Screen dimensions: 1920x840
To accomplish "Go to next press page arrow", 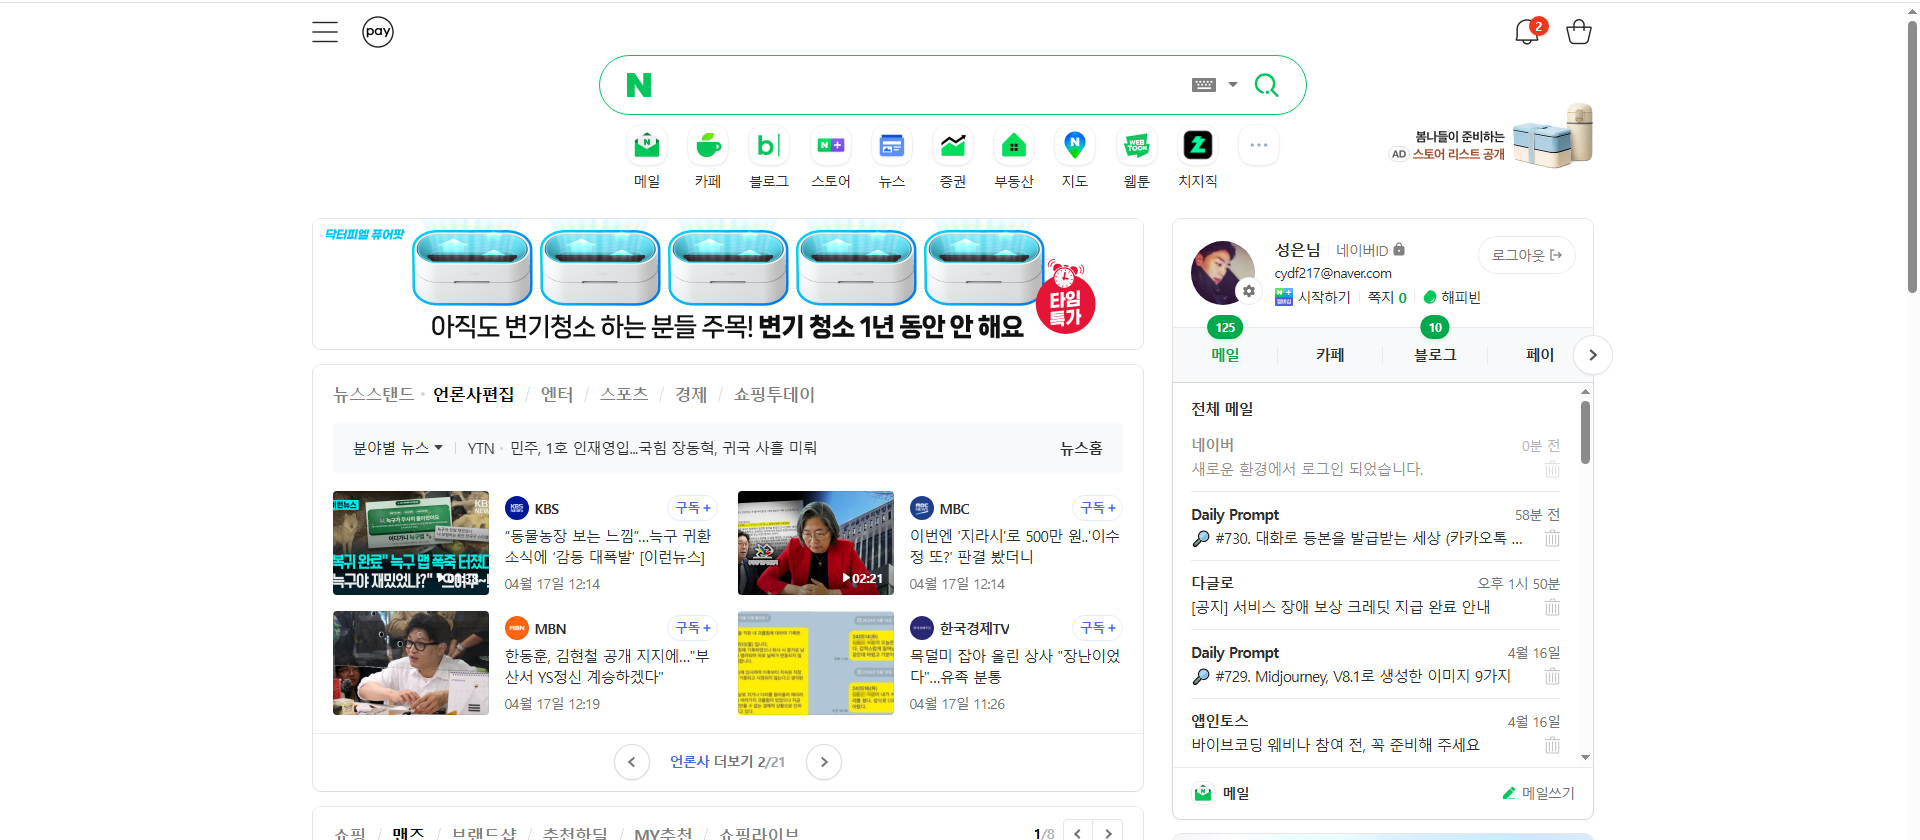I will point(824,762).
